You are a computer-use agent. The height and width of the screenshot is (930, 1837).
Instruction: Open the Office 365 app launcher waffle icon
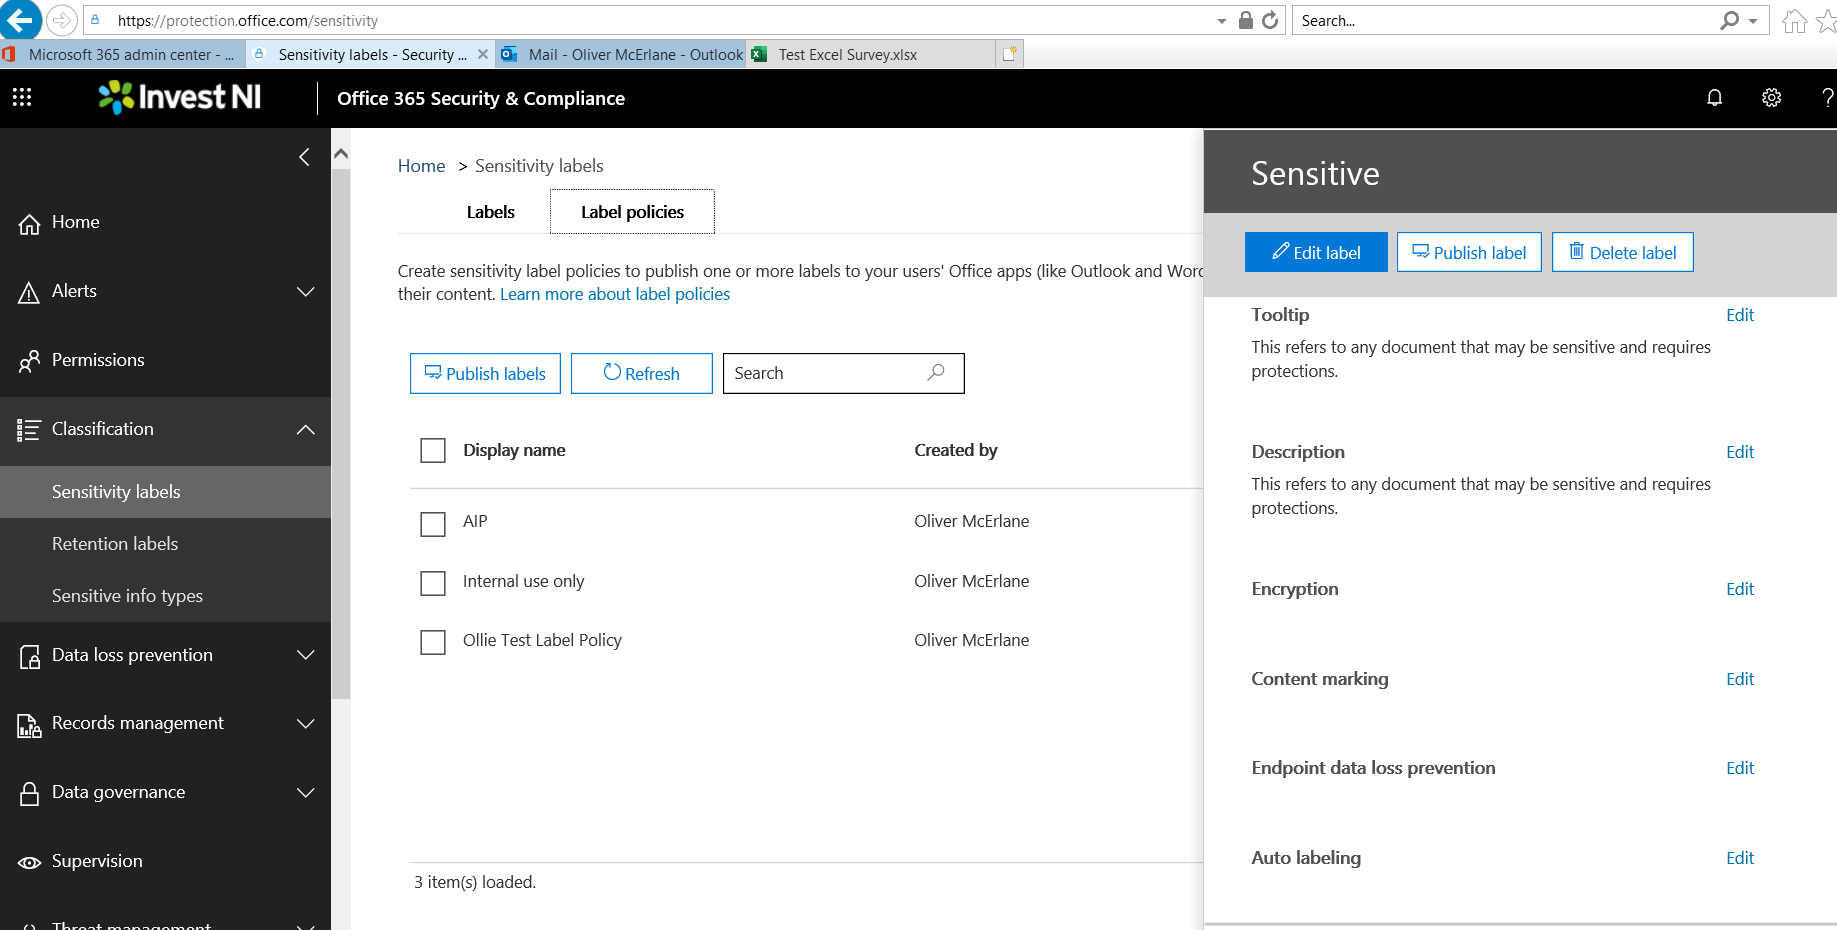[x=22, y=97]
